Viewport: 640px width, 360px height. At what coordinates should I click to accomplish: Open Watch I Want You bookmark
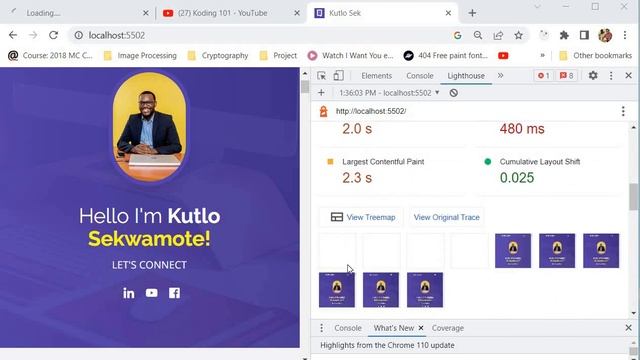[351, 56]
